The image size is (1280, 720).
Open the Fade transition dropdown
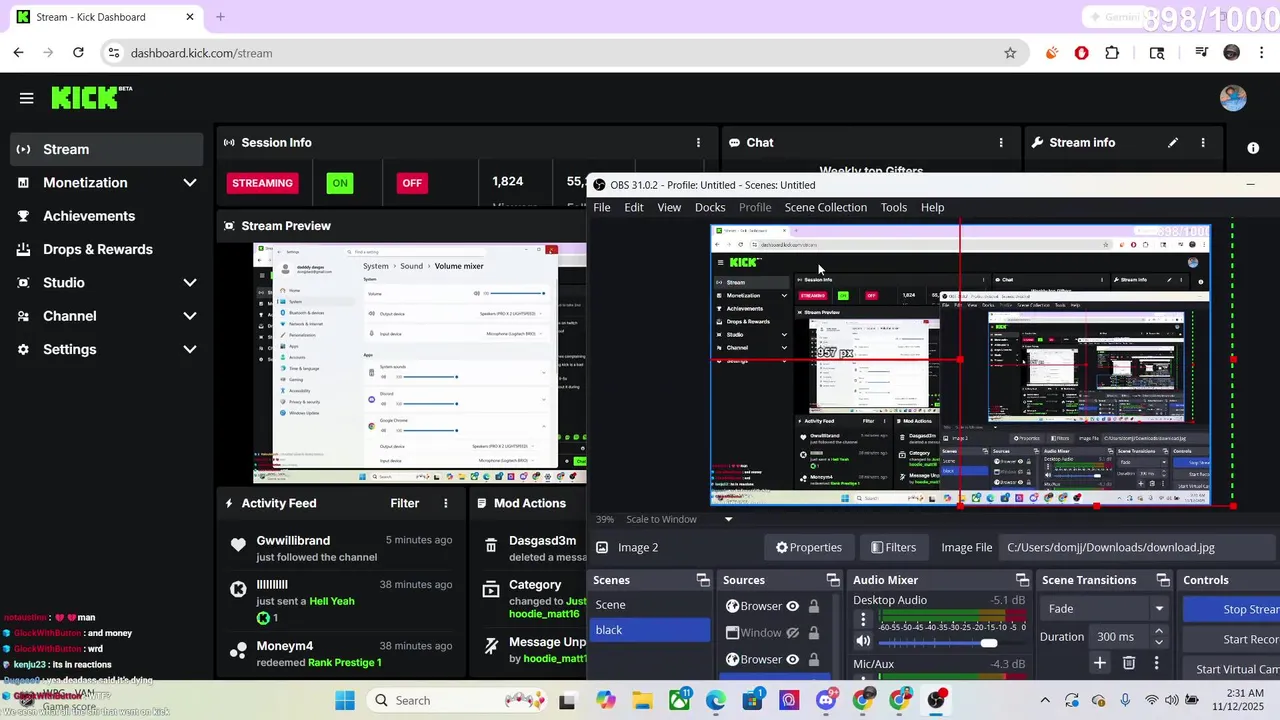(x=1105, y=608)
